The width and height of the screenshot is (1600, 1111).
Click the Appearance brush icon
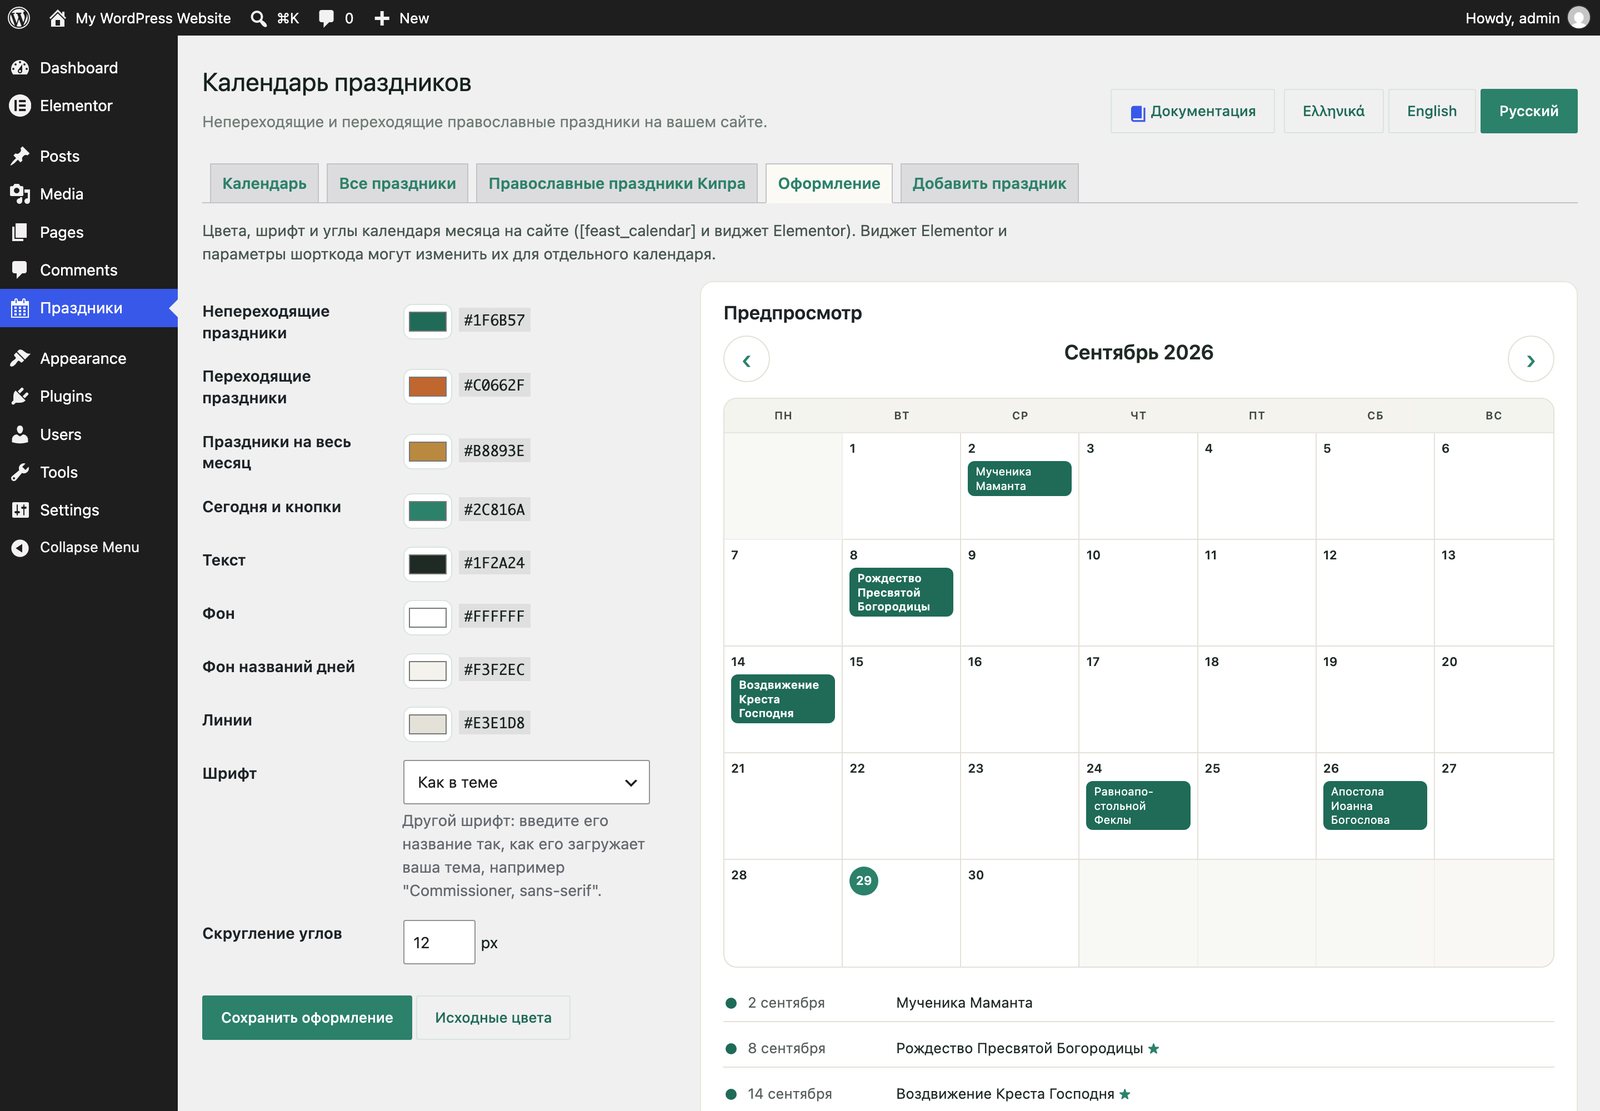(x=20, y=358)
